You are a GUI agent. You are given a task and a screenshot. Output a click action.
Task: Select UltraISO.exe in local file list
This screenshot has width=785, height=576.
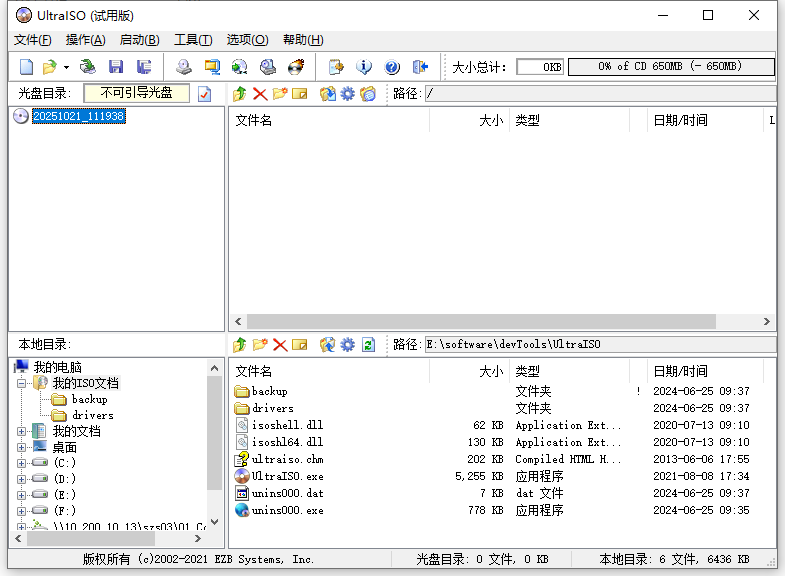point(287,476)
